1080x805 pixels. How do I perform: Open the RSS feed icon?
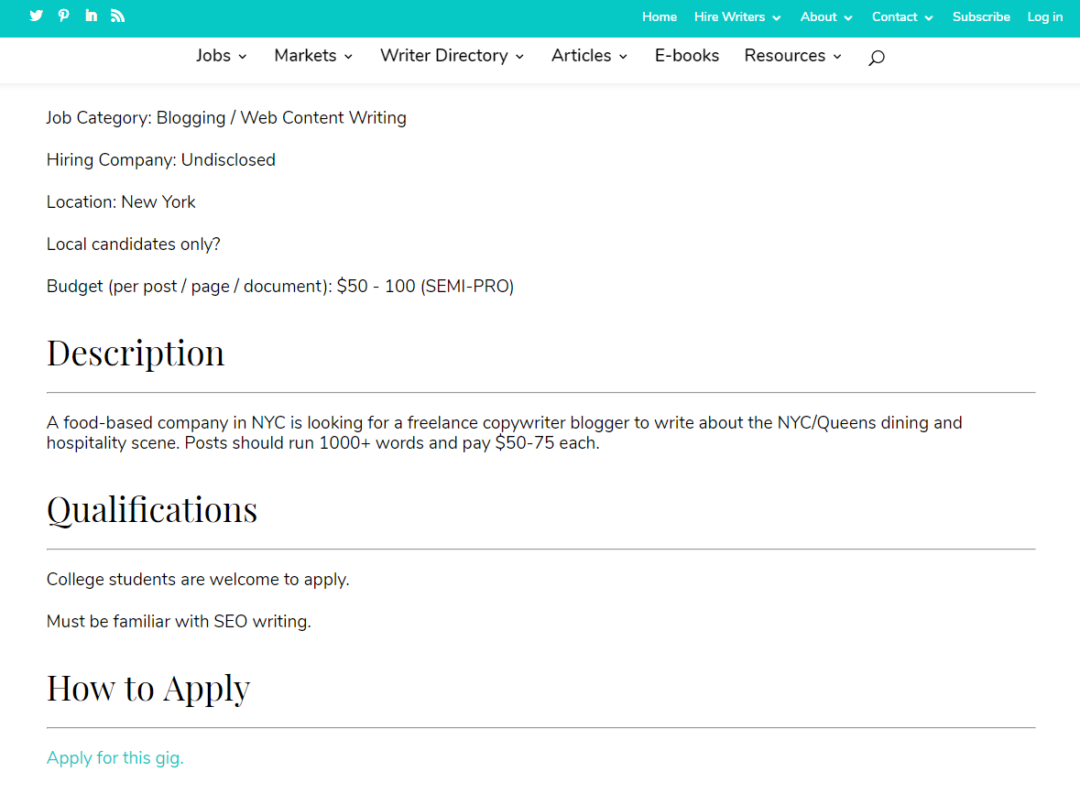pos(118,16)
